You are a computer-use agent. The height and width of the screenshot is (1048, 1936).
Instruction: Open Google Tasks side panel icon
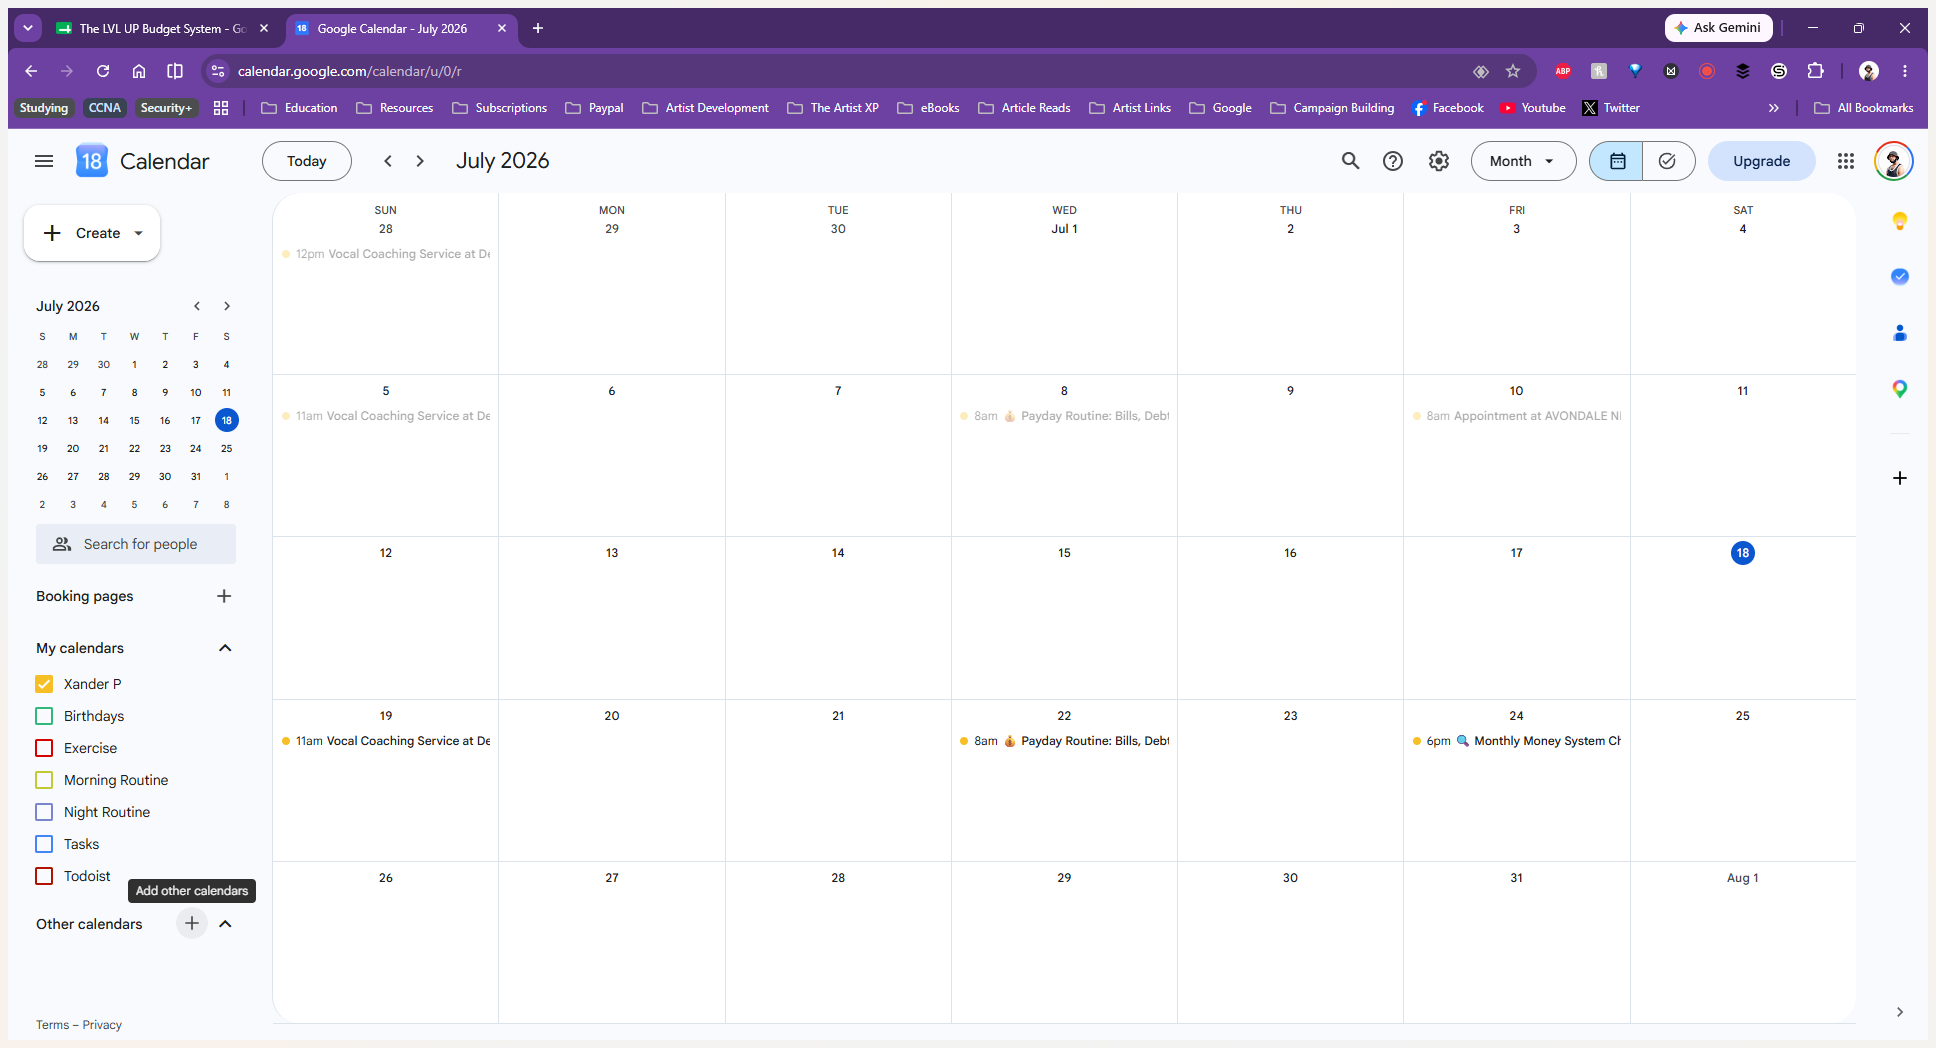[1900, 277]
